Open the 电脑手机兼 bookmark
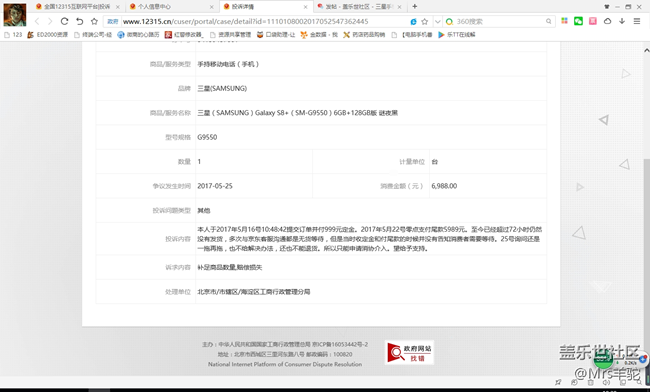 (x=412, y=35)
